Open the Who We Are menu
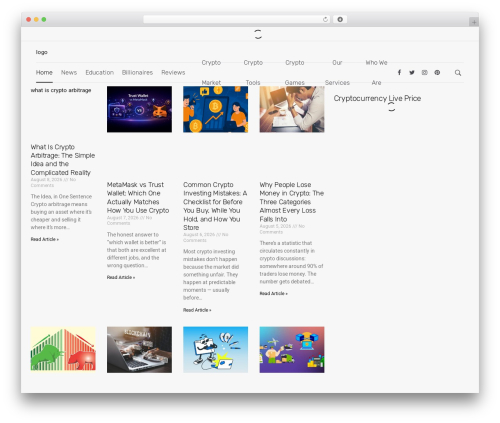Screen dimensions: 500x423 tap(376, 72)
